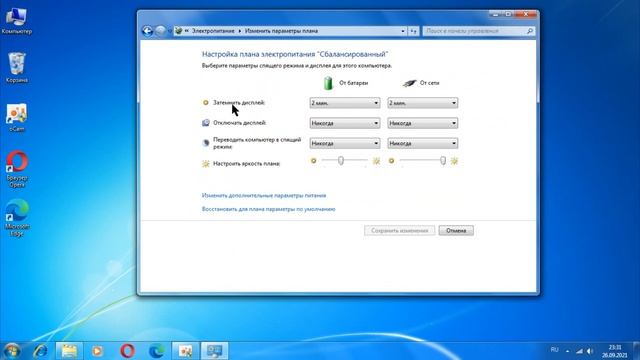
Task: Click the Control Panel taskbar button
Action: (215, 351)
